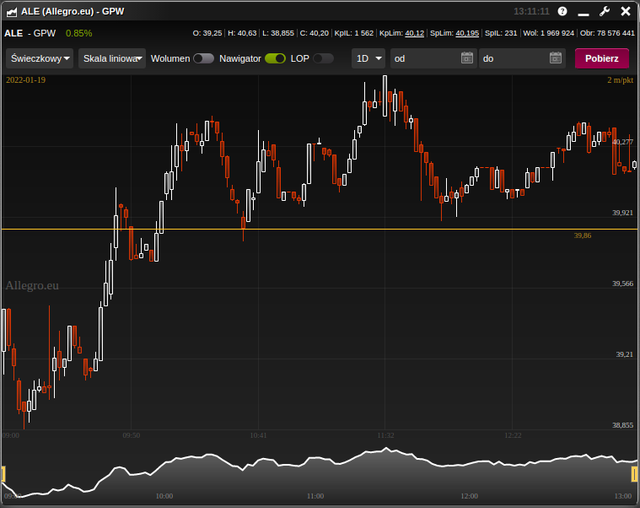Click the ALE - GPW ticker label
The image size is (640, 508).
(x=30, y=33)
